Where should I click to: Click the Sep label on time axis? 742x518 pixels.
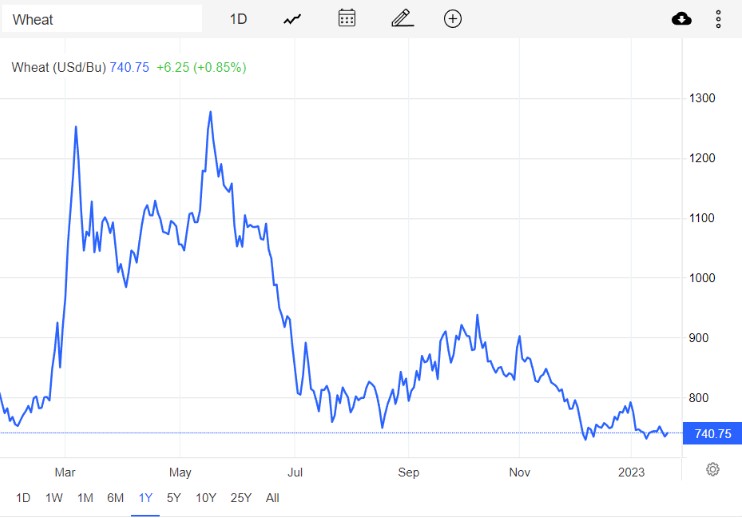pyautogui.click(x=408, y=472)
